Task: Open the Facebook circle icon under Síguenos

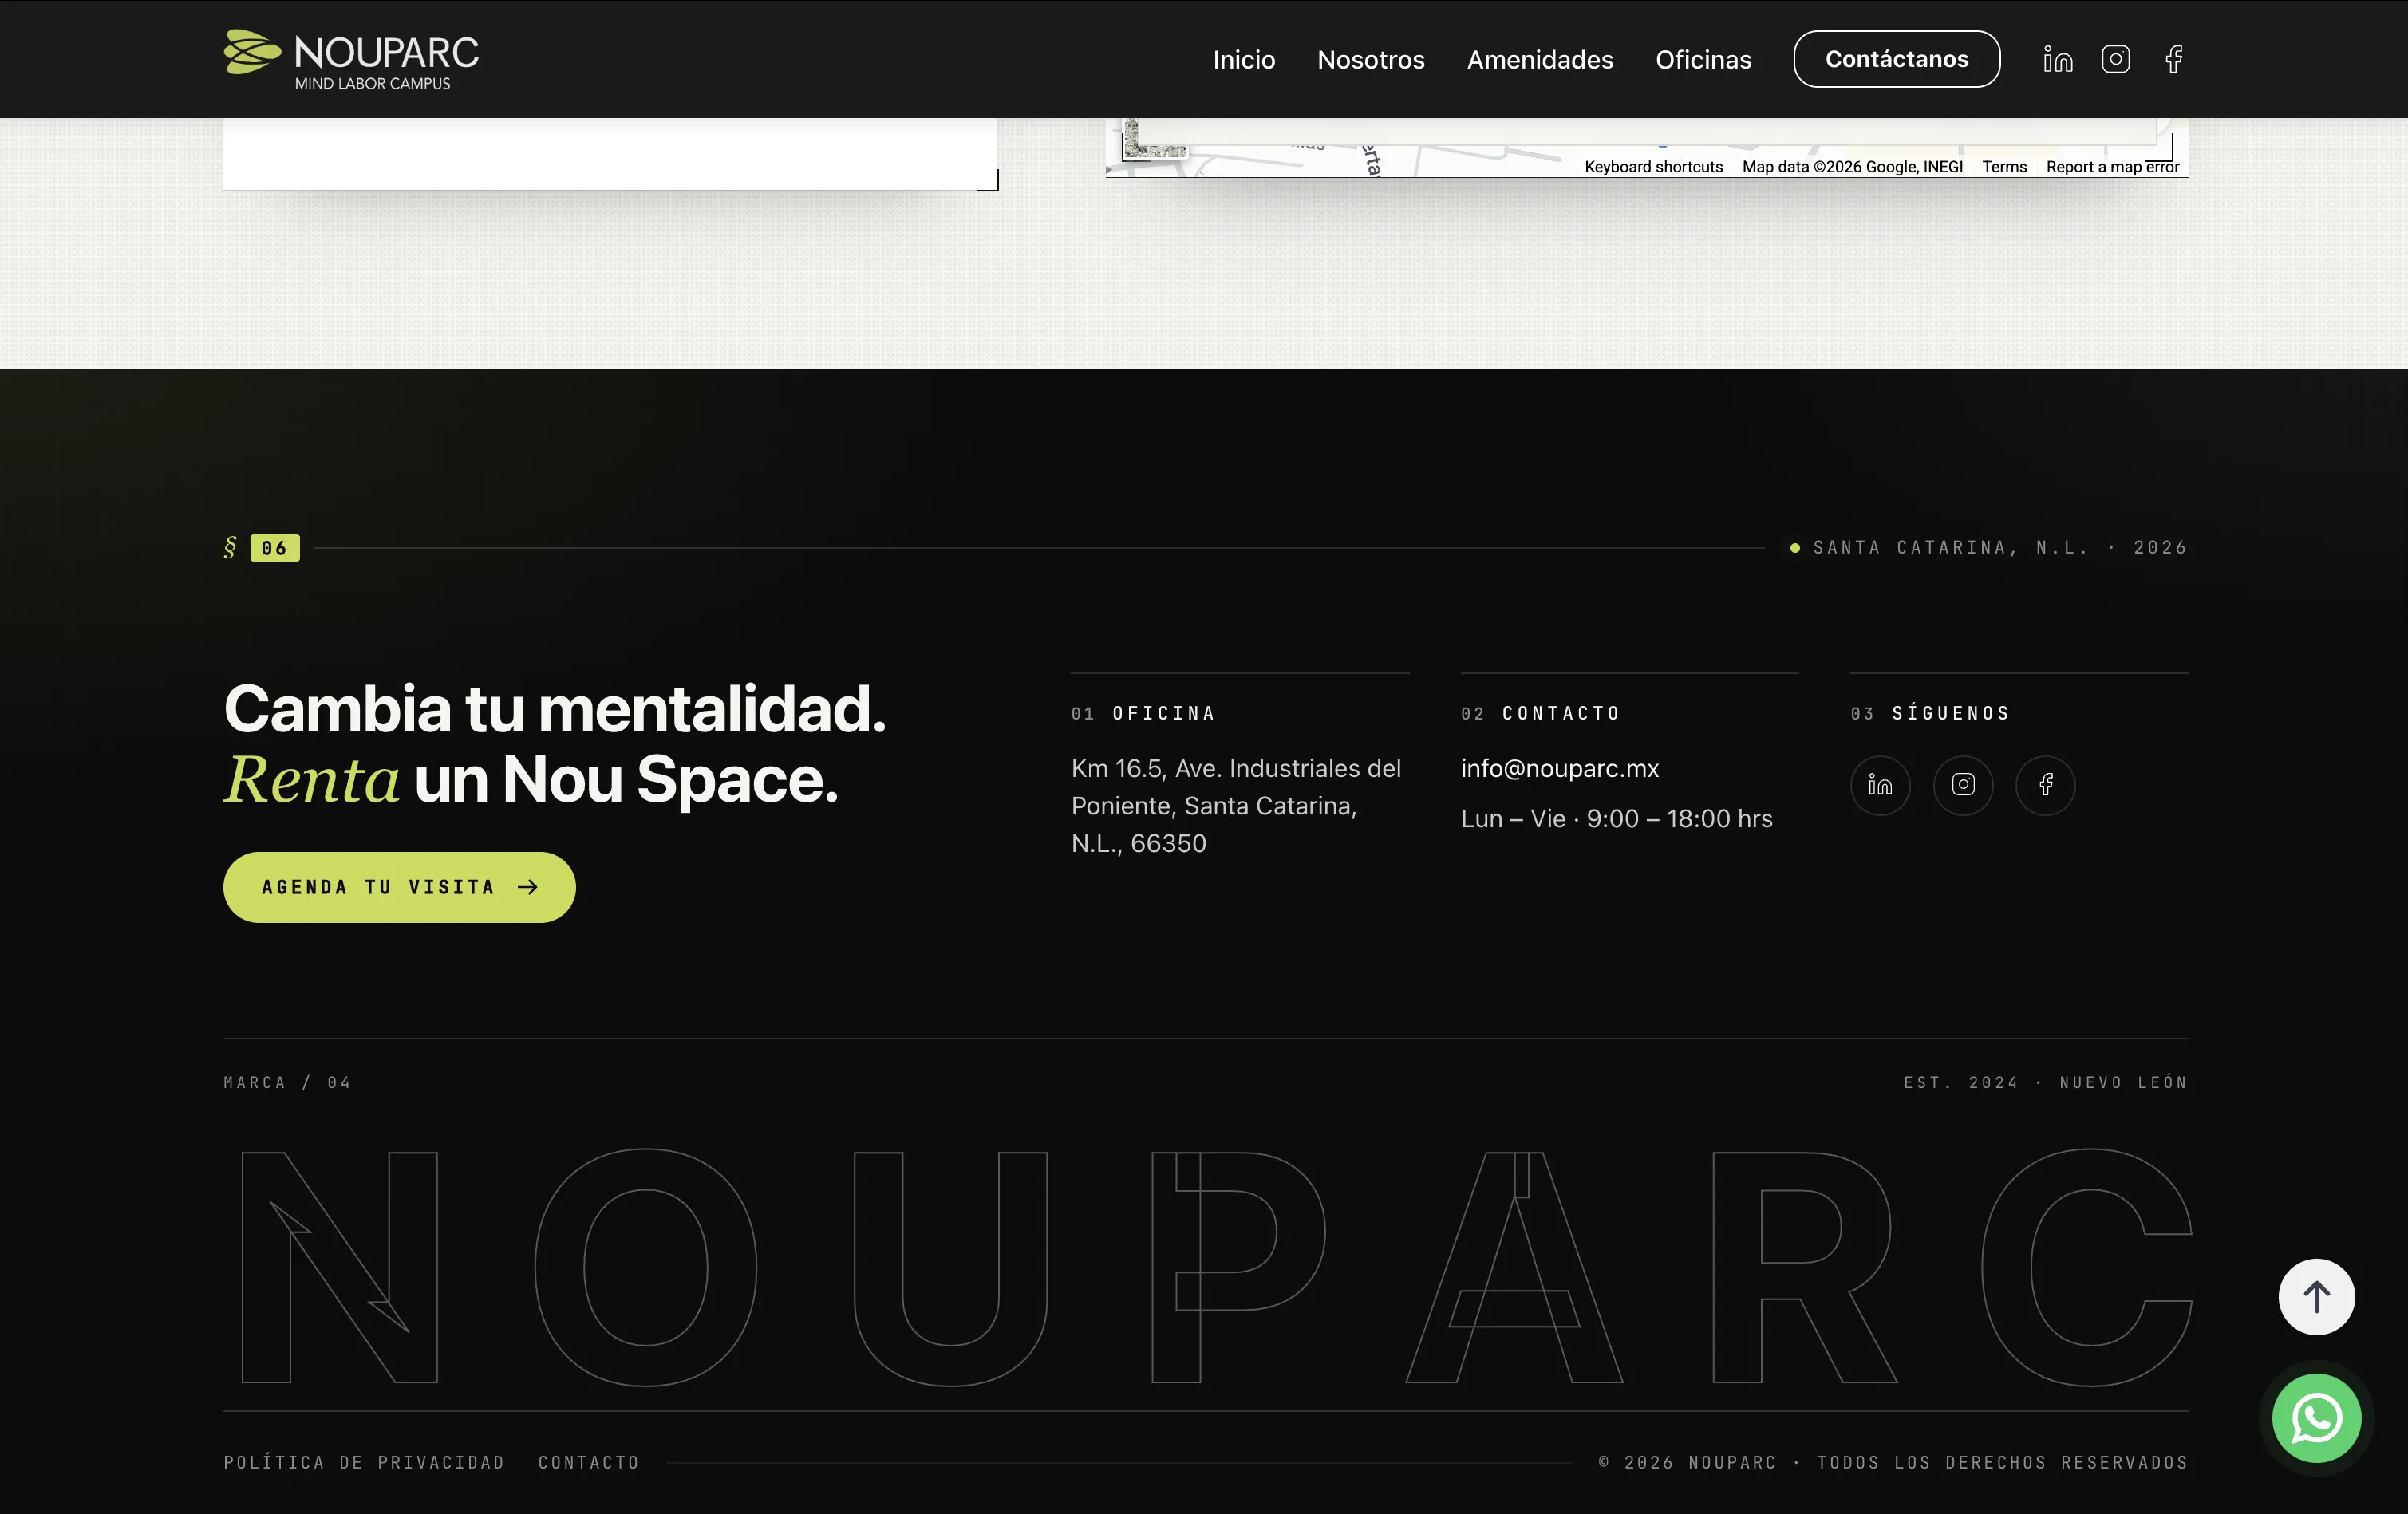Action: point(2045,785)
